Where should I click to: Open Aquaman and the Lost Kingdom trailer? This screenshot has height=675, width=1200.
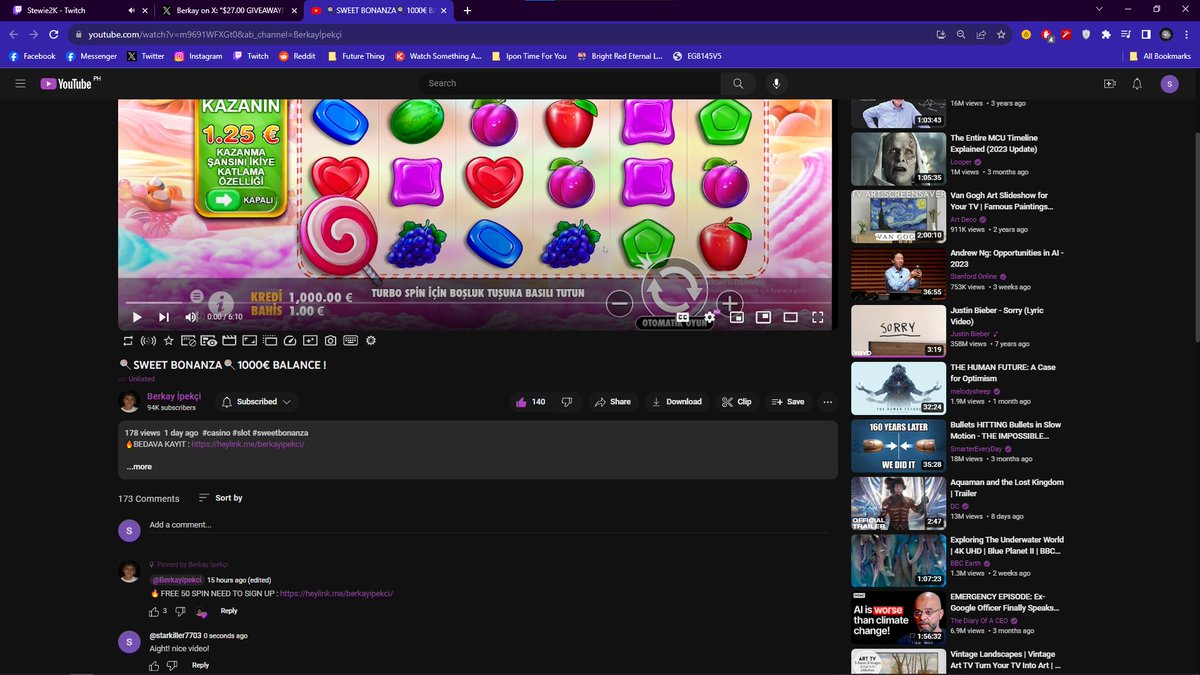tap(898, 503)
